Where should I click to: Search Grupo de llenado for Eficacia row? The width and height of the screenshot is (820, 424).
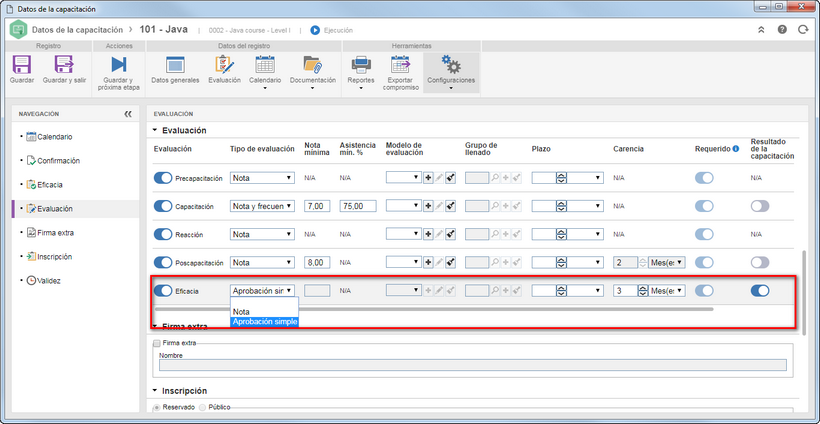tap(495, 291)
